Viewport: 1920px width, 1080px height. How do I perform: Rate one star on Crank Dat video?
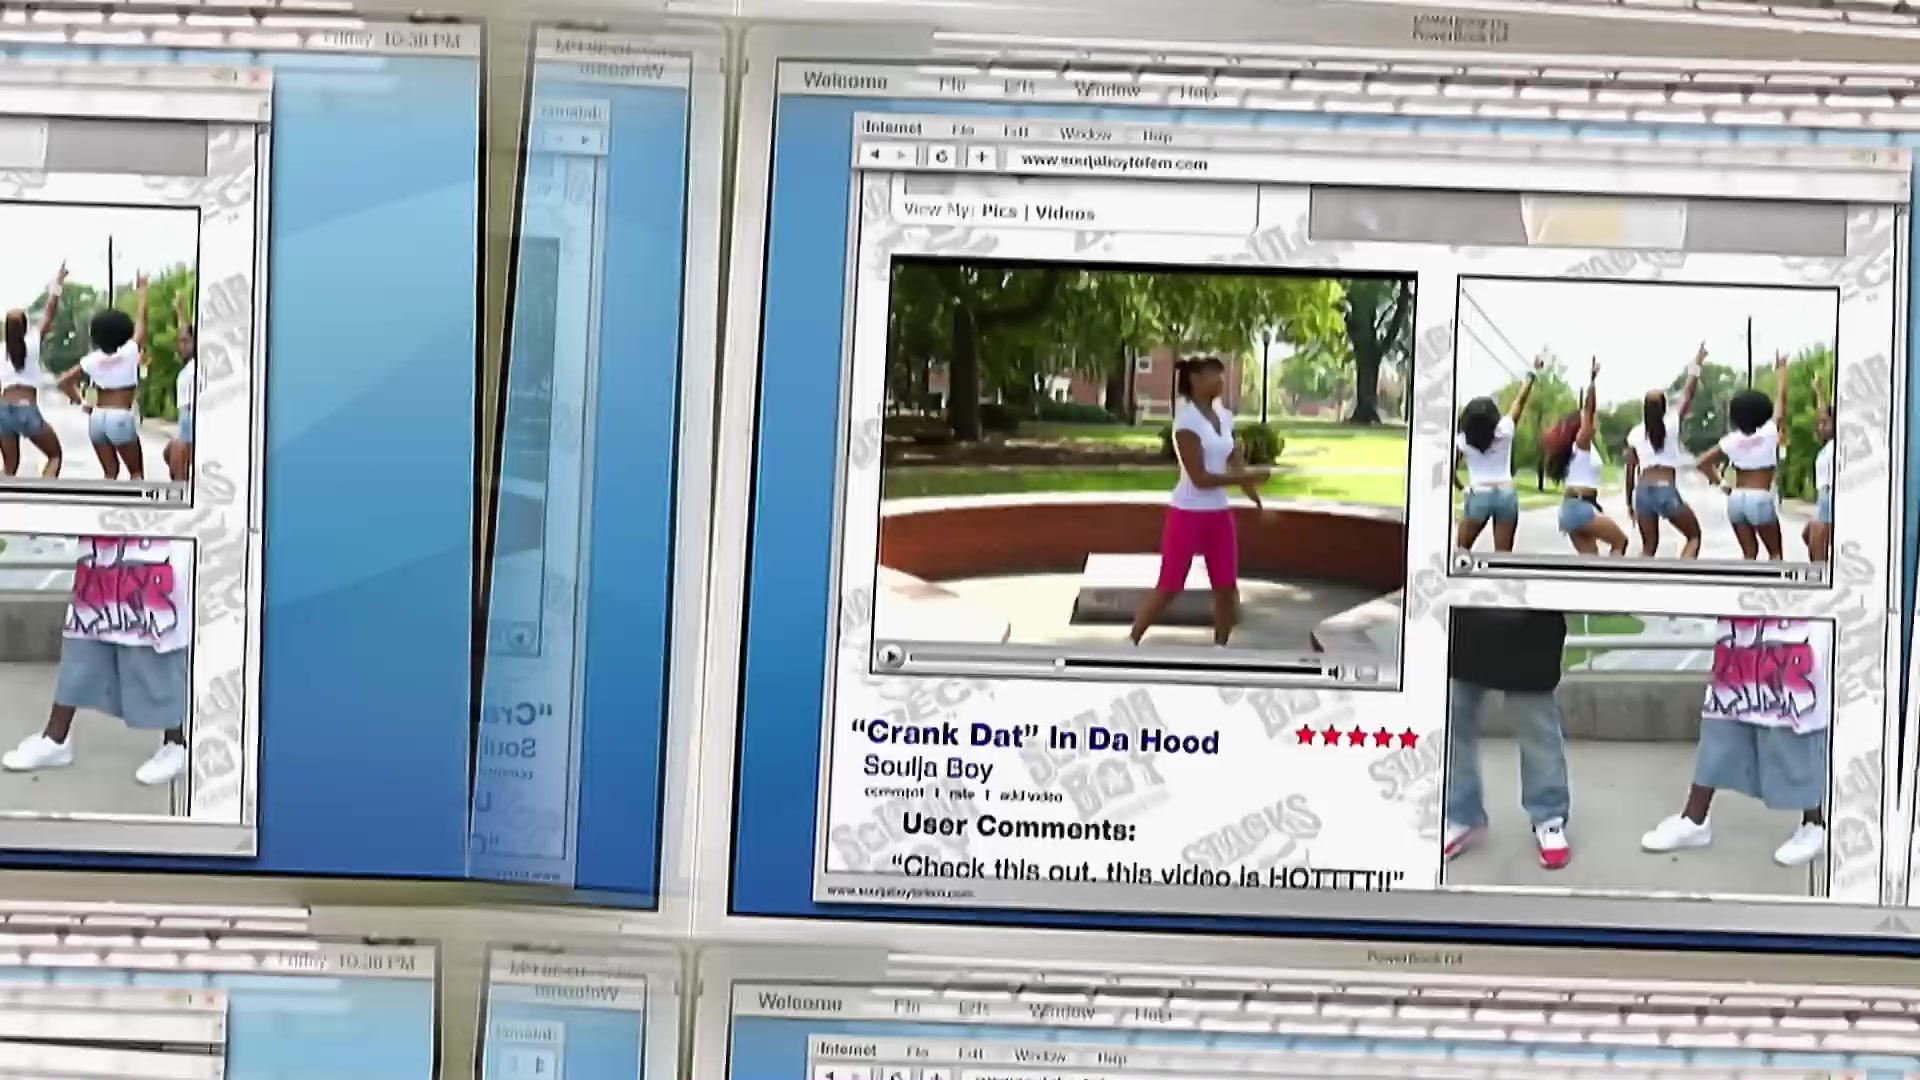[1306, 736]
